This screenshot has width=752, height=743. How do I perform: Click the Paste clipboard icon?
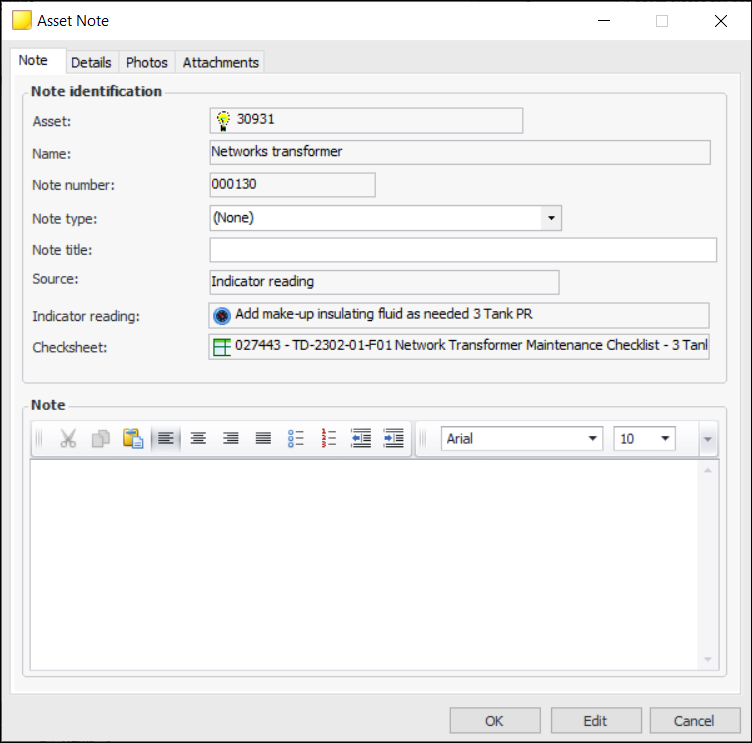click(x=133, y=439)
